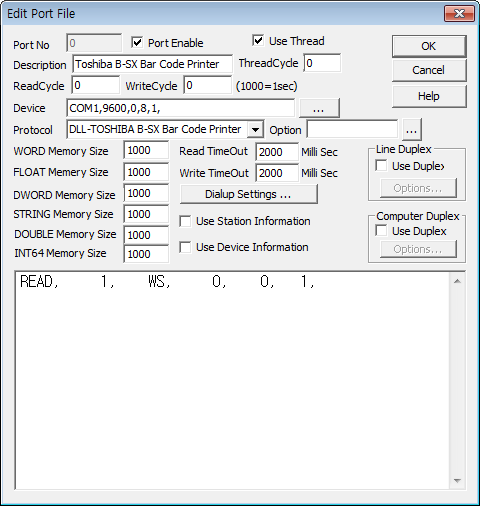Enable Use Station Information checkbox
Viewport: 480px width, 506px height.
[x=185, y=221]
